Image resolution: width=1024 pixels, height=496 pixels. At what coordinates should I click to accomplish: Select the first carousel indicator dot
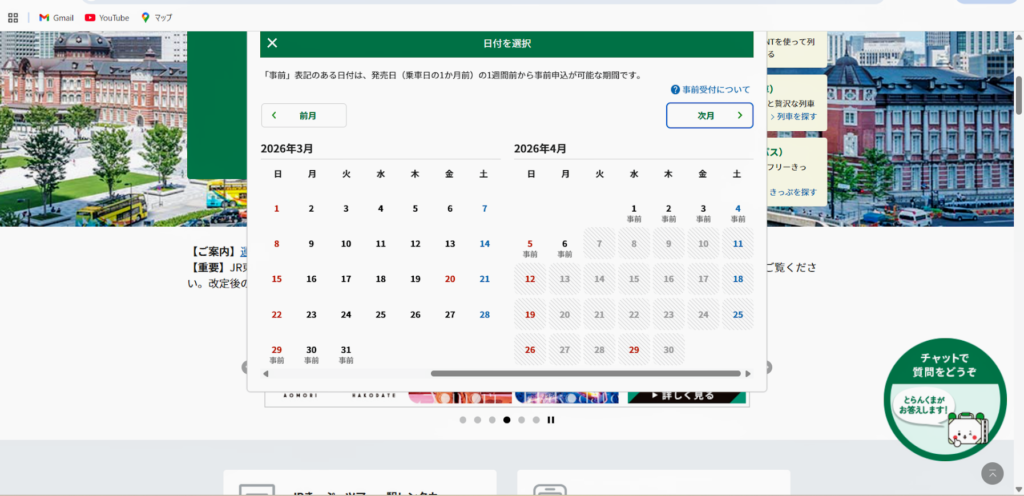click(x=463, y=420)
